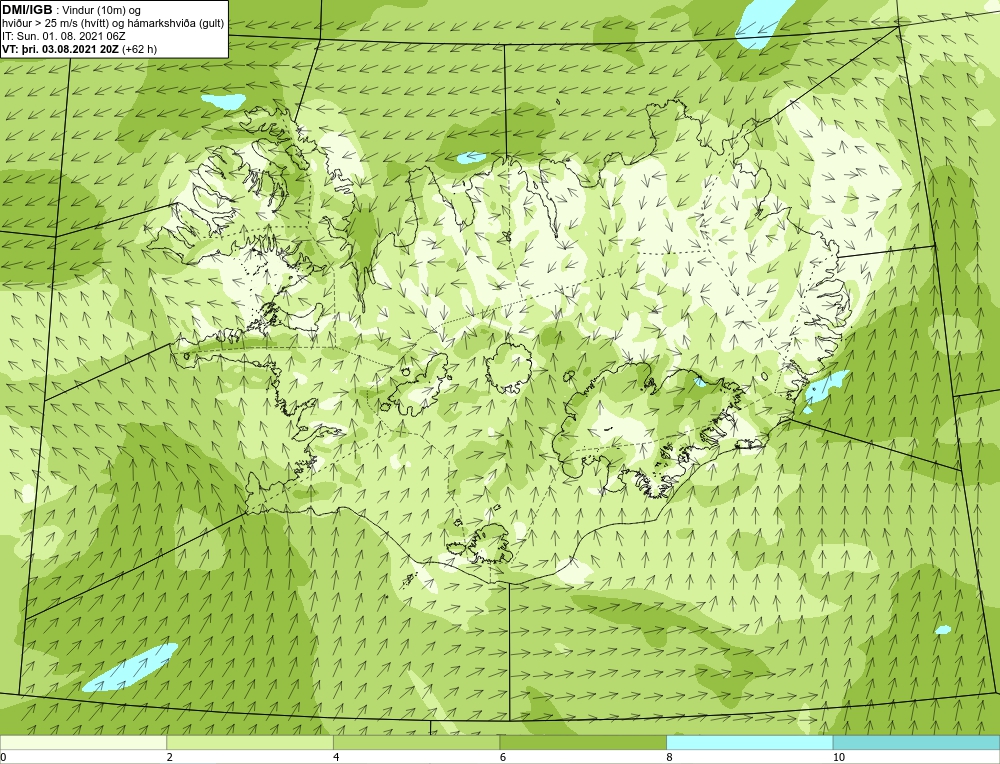Click the 'hviður > 25 m/s' legend line

tap(113, 24)
